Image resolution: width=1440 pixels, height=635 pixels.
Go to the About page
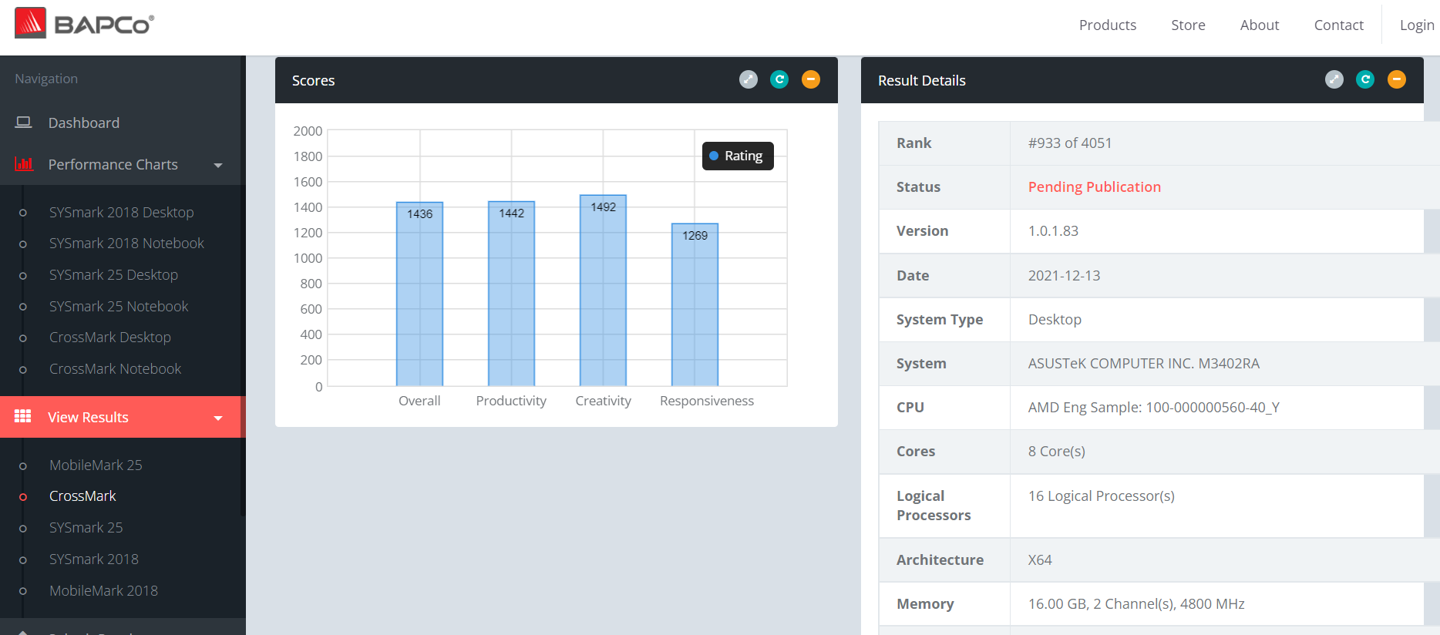tap(1259, 25)
